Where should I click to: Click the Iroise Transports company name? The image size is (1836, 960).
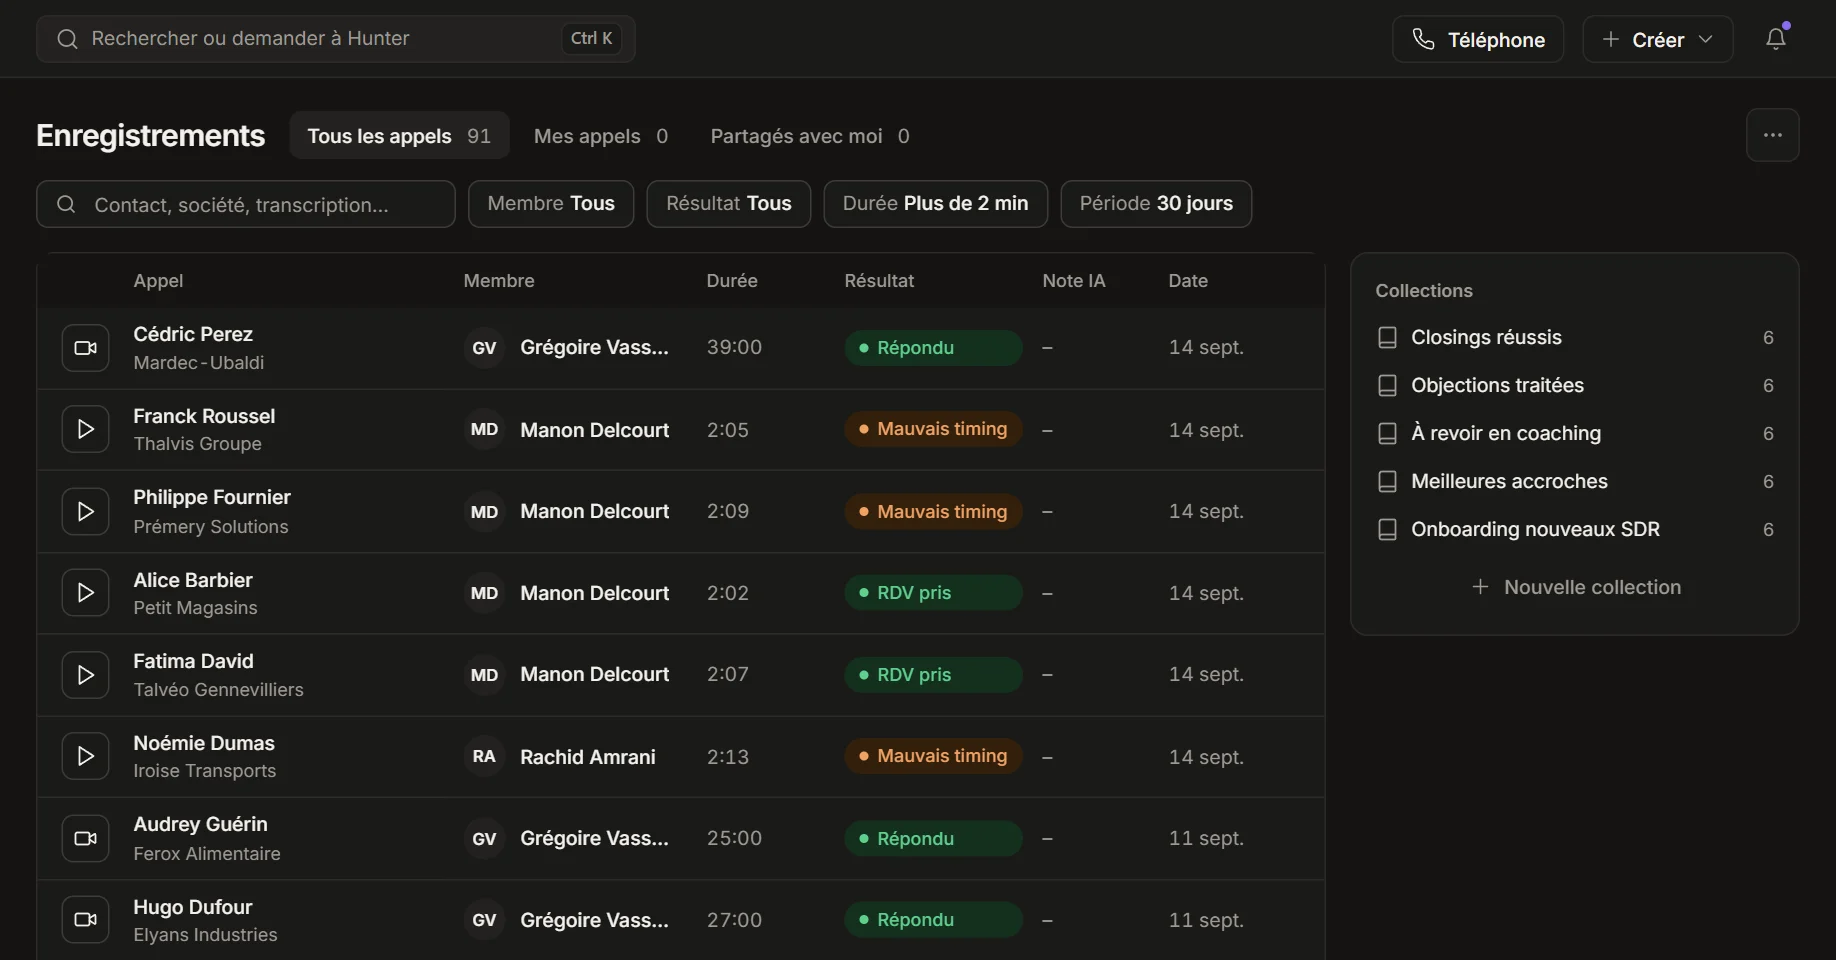point(205,771)
